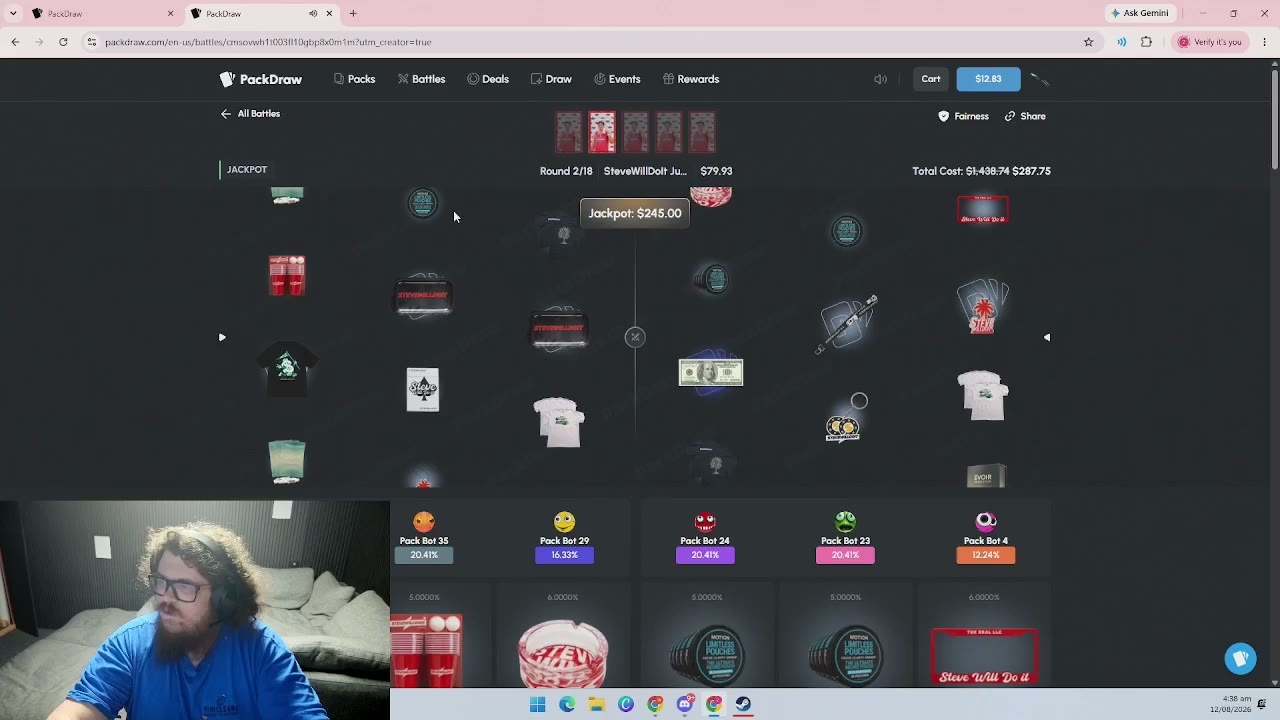Click the license plate frame under Pack Bot 4

[x=984, y=657]
